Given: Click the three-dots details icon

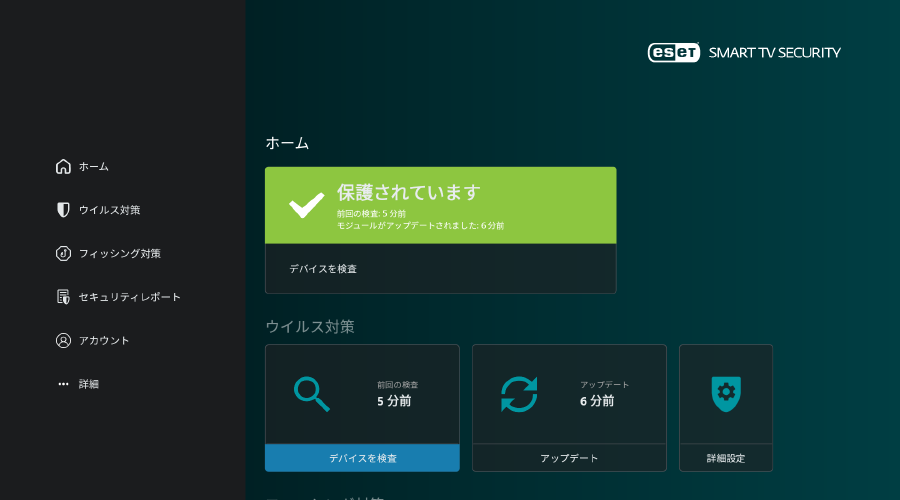Looking at the screenshot, I should (63, 384).
